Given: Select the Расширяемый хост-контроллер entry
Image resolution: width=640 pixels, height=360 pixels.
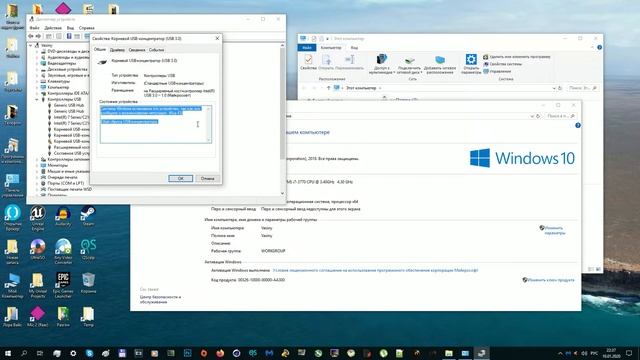Looking at the screenshot, I should click(71, 147).
